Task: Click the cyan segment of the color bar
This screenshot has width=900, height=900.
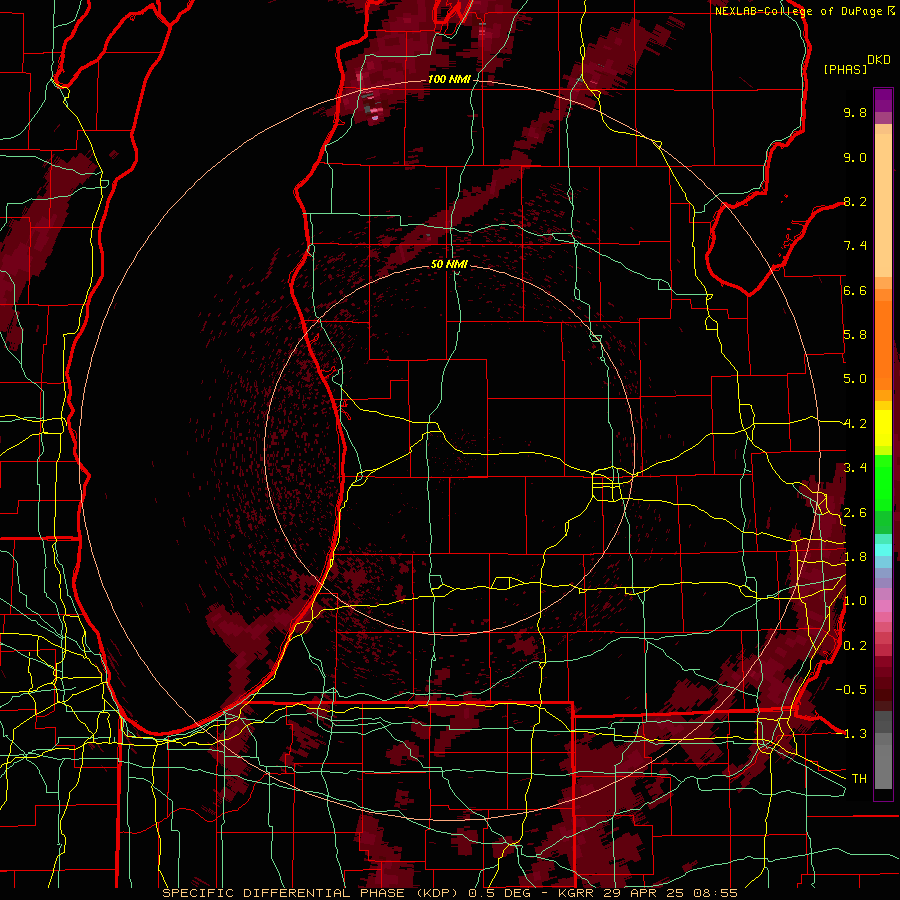Action: pos(883,550)
